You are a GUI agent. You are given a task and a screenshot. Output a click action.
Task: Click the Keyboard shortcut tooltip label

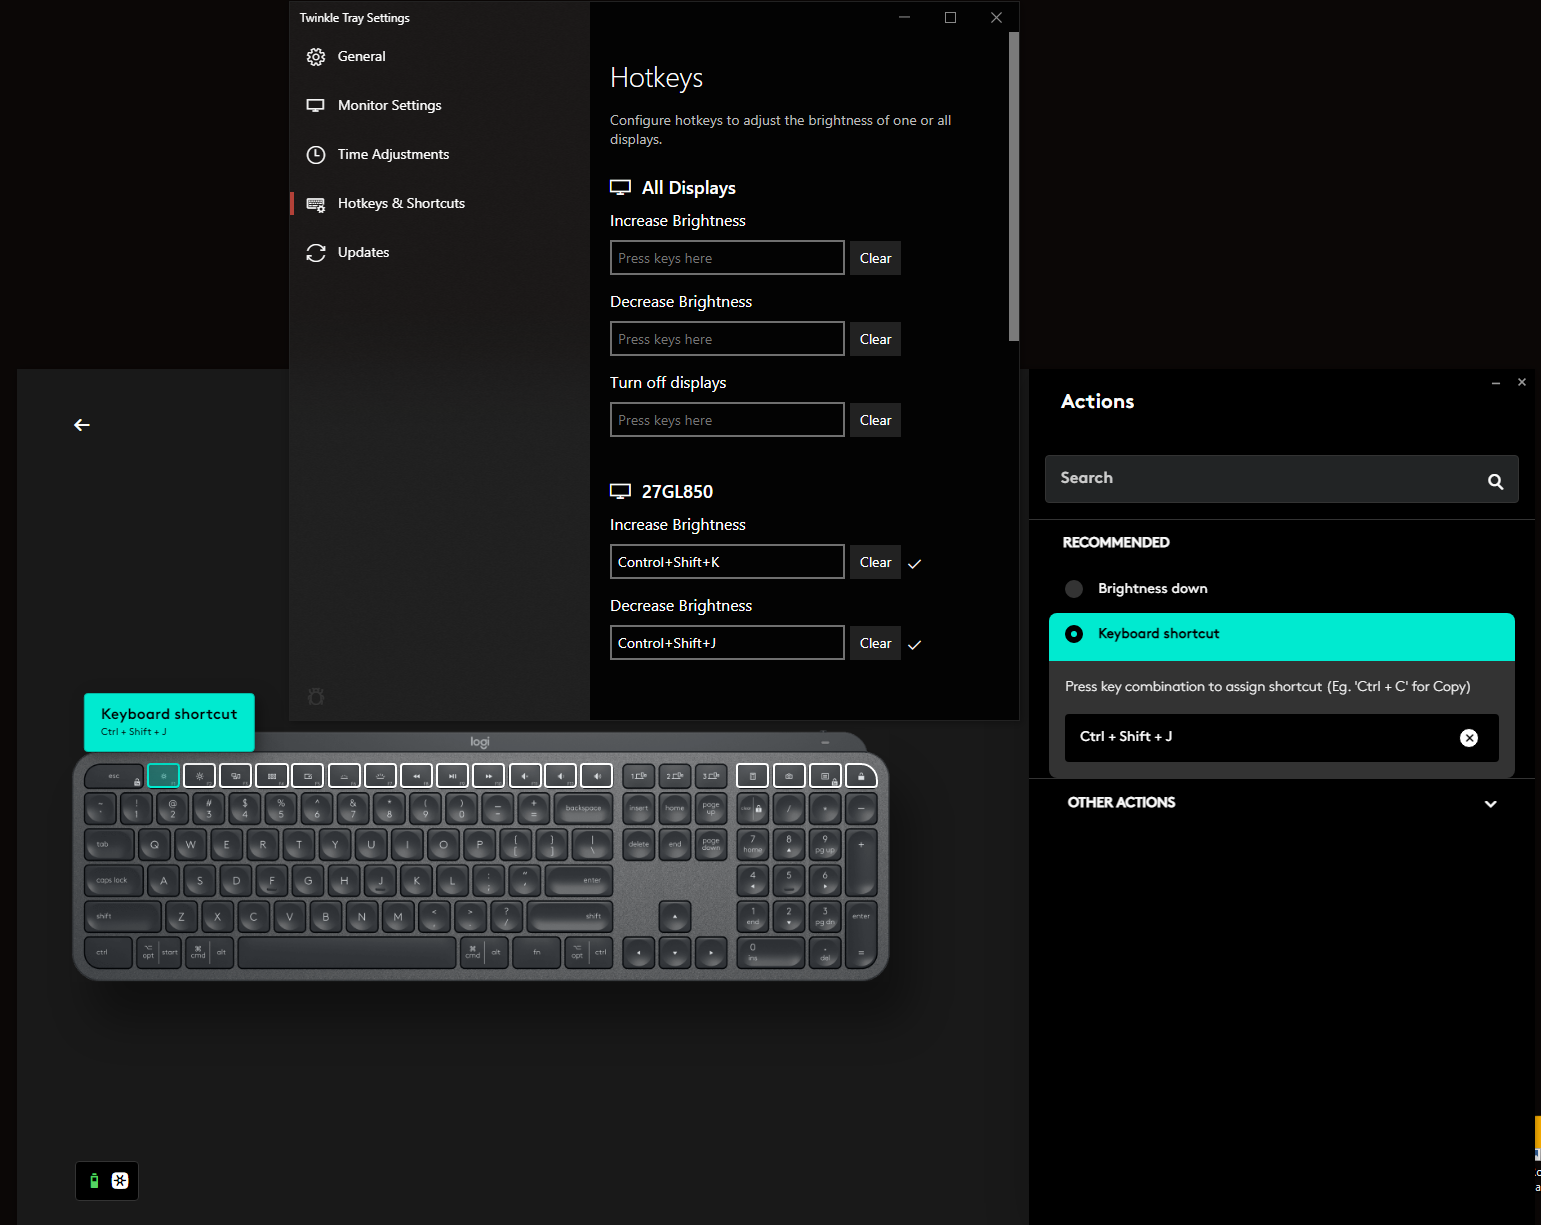pyautogui.click(x=169, y=722)
